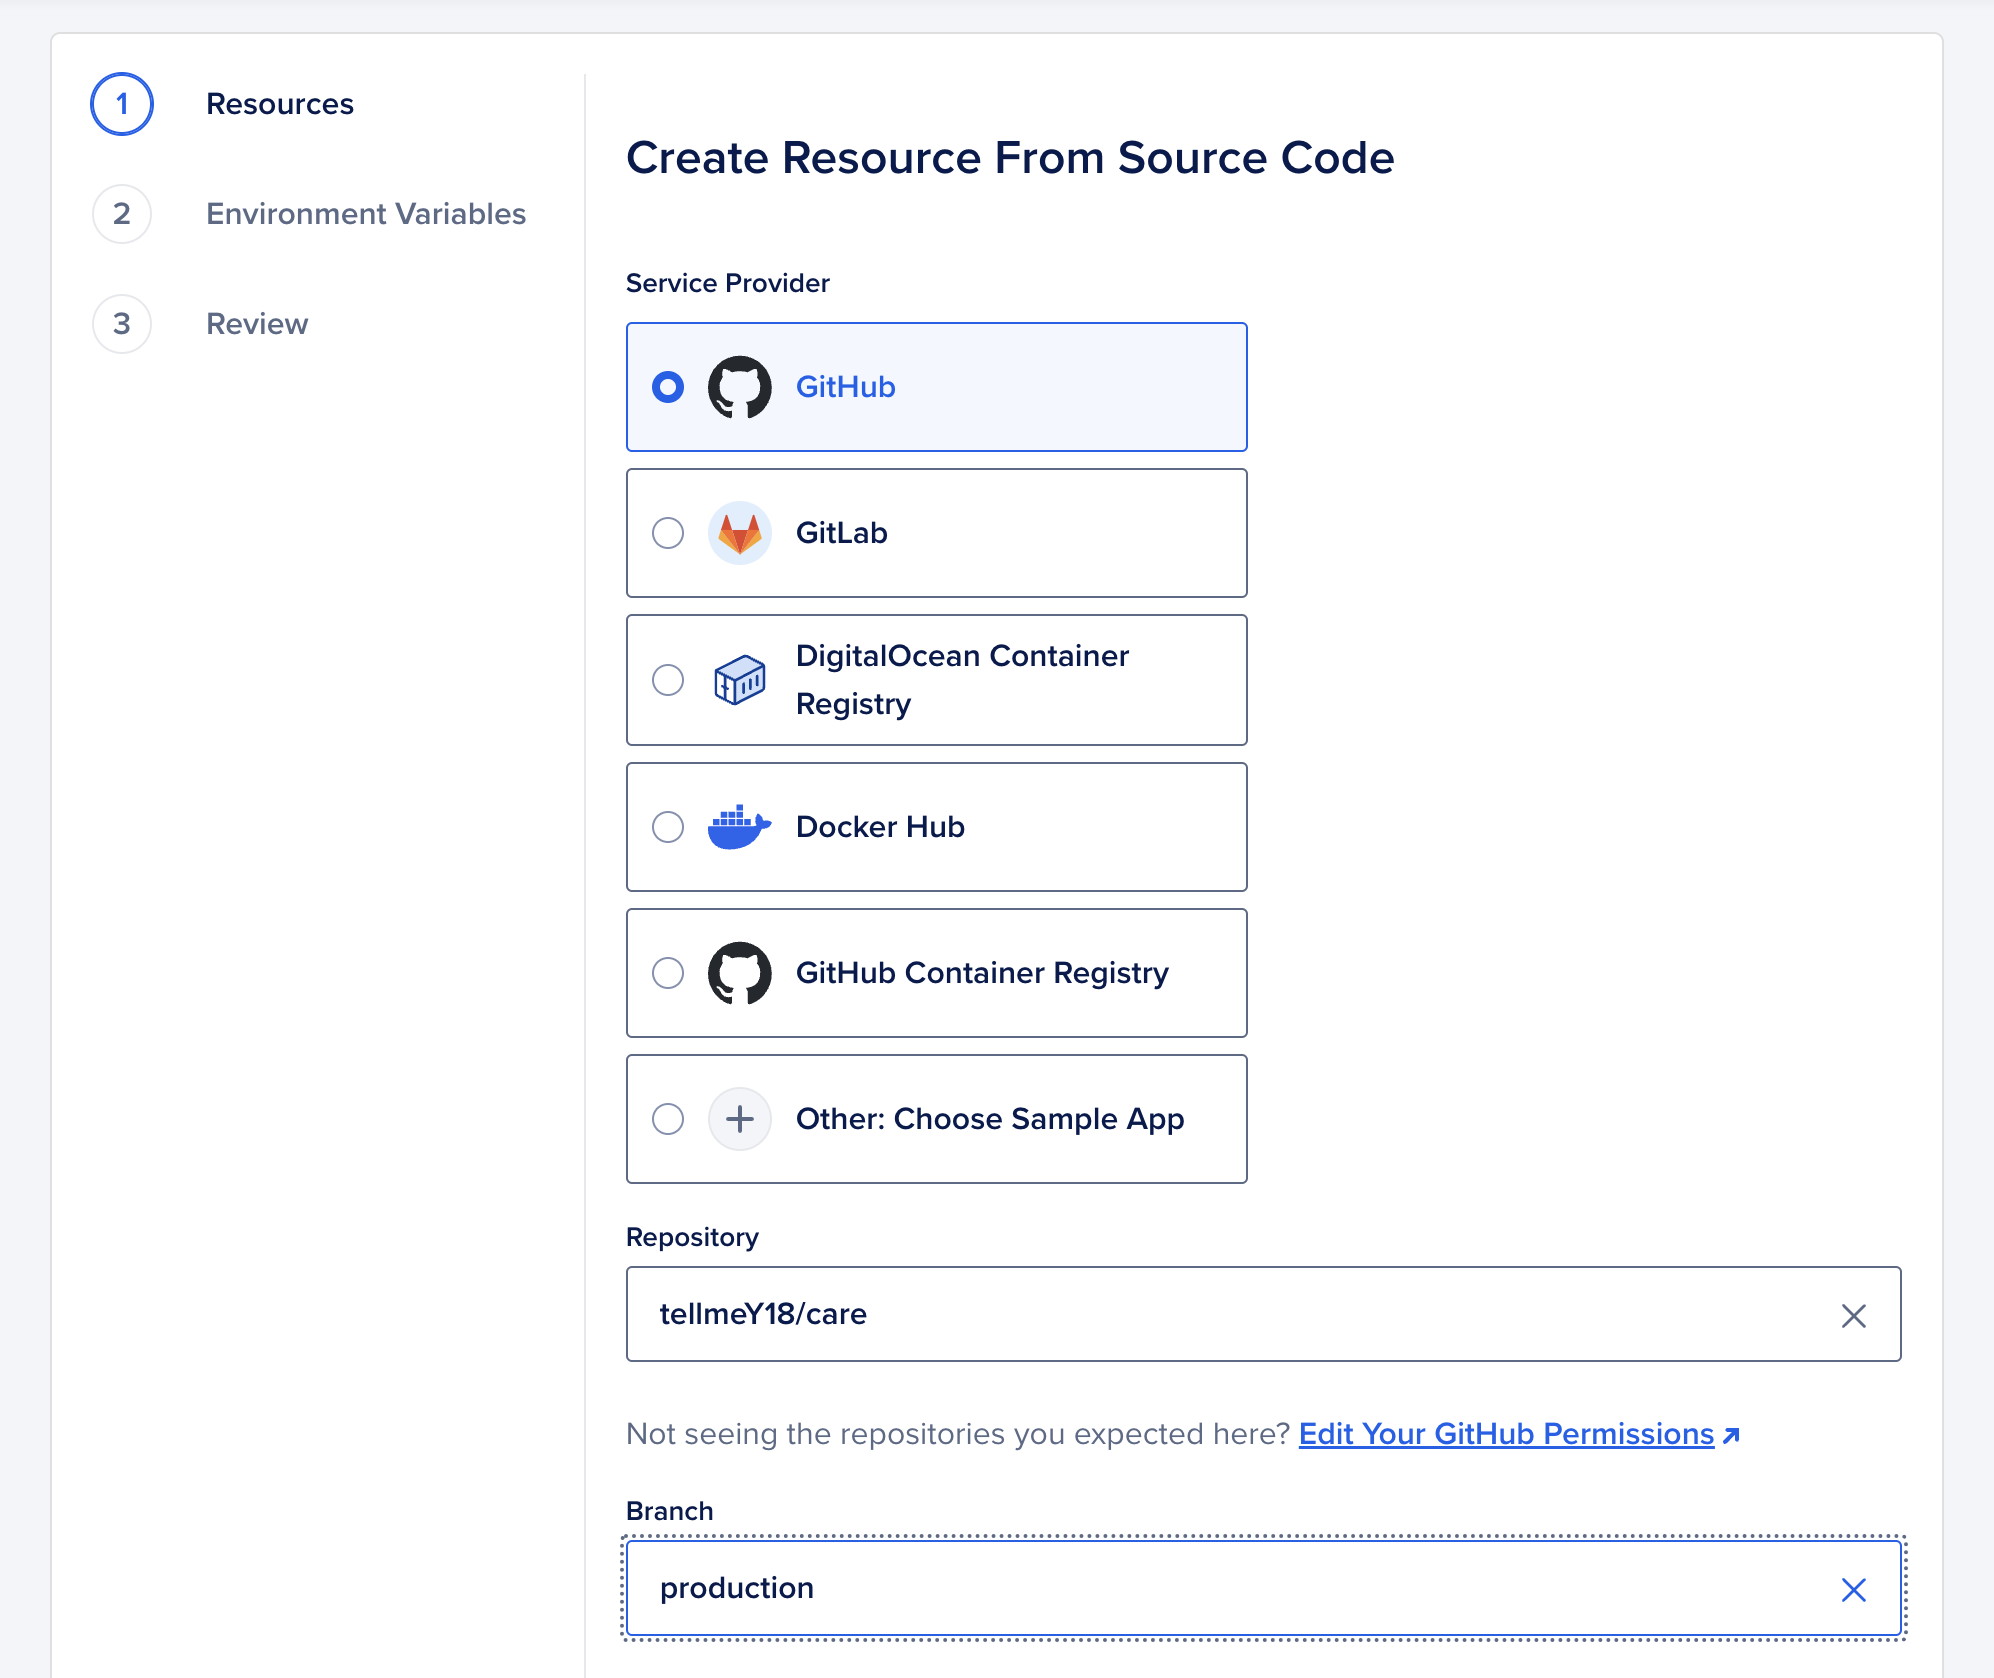Click the GitLab fox logo
1994x1678 pixels.
click(x=740, y=533)
